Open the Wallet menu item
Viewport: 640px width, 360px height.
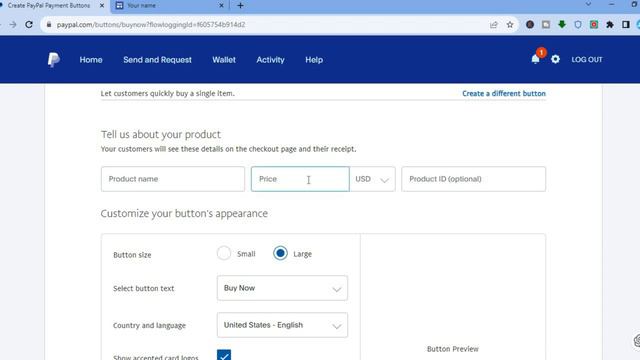(x=224, y=60)
